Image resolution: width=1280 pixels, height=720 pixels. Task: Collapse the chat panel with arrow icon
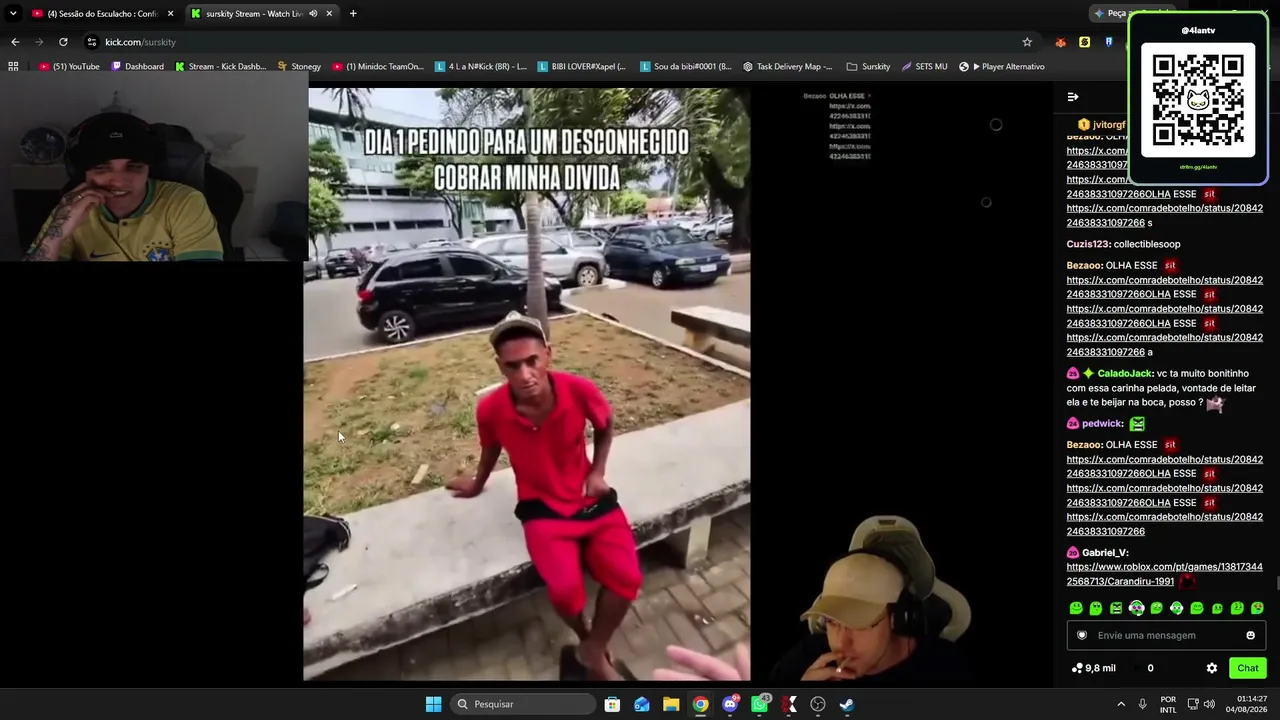1073,97
